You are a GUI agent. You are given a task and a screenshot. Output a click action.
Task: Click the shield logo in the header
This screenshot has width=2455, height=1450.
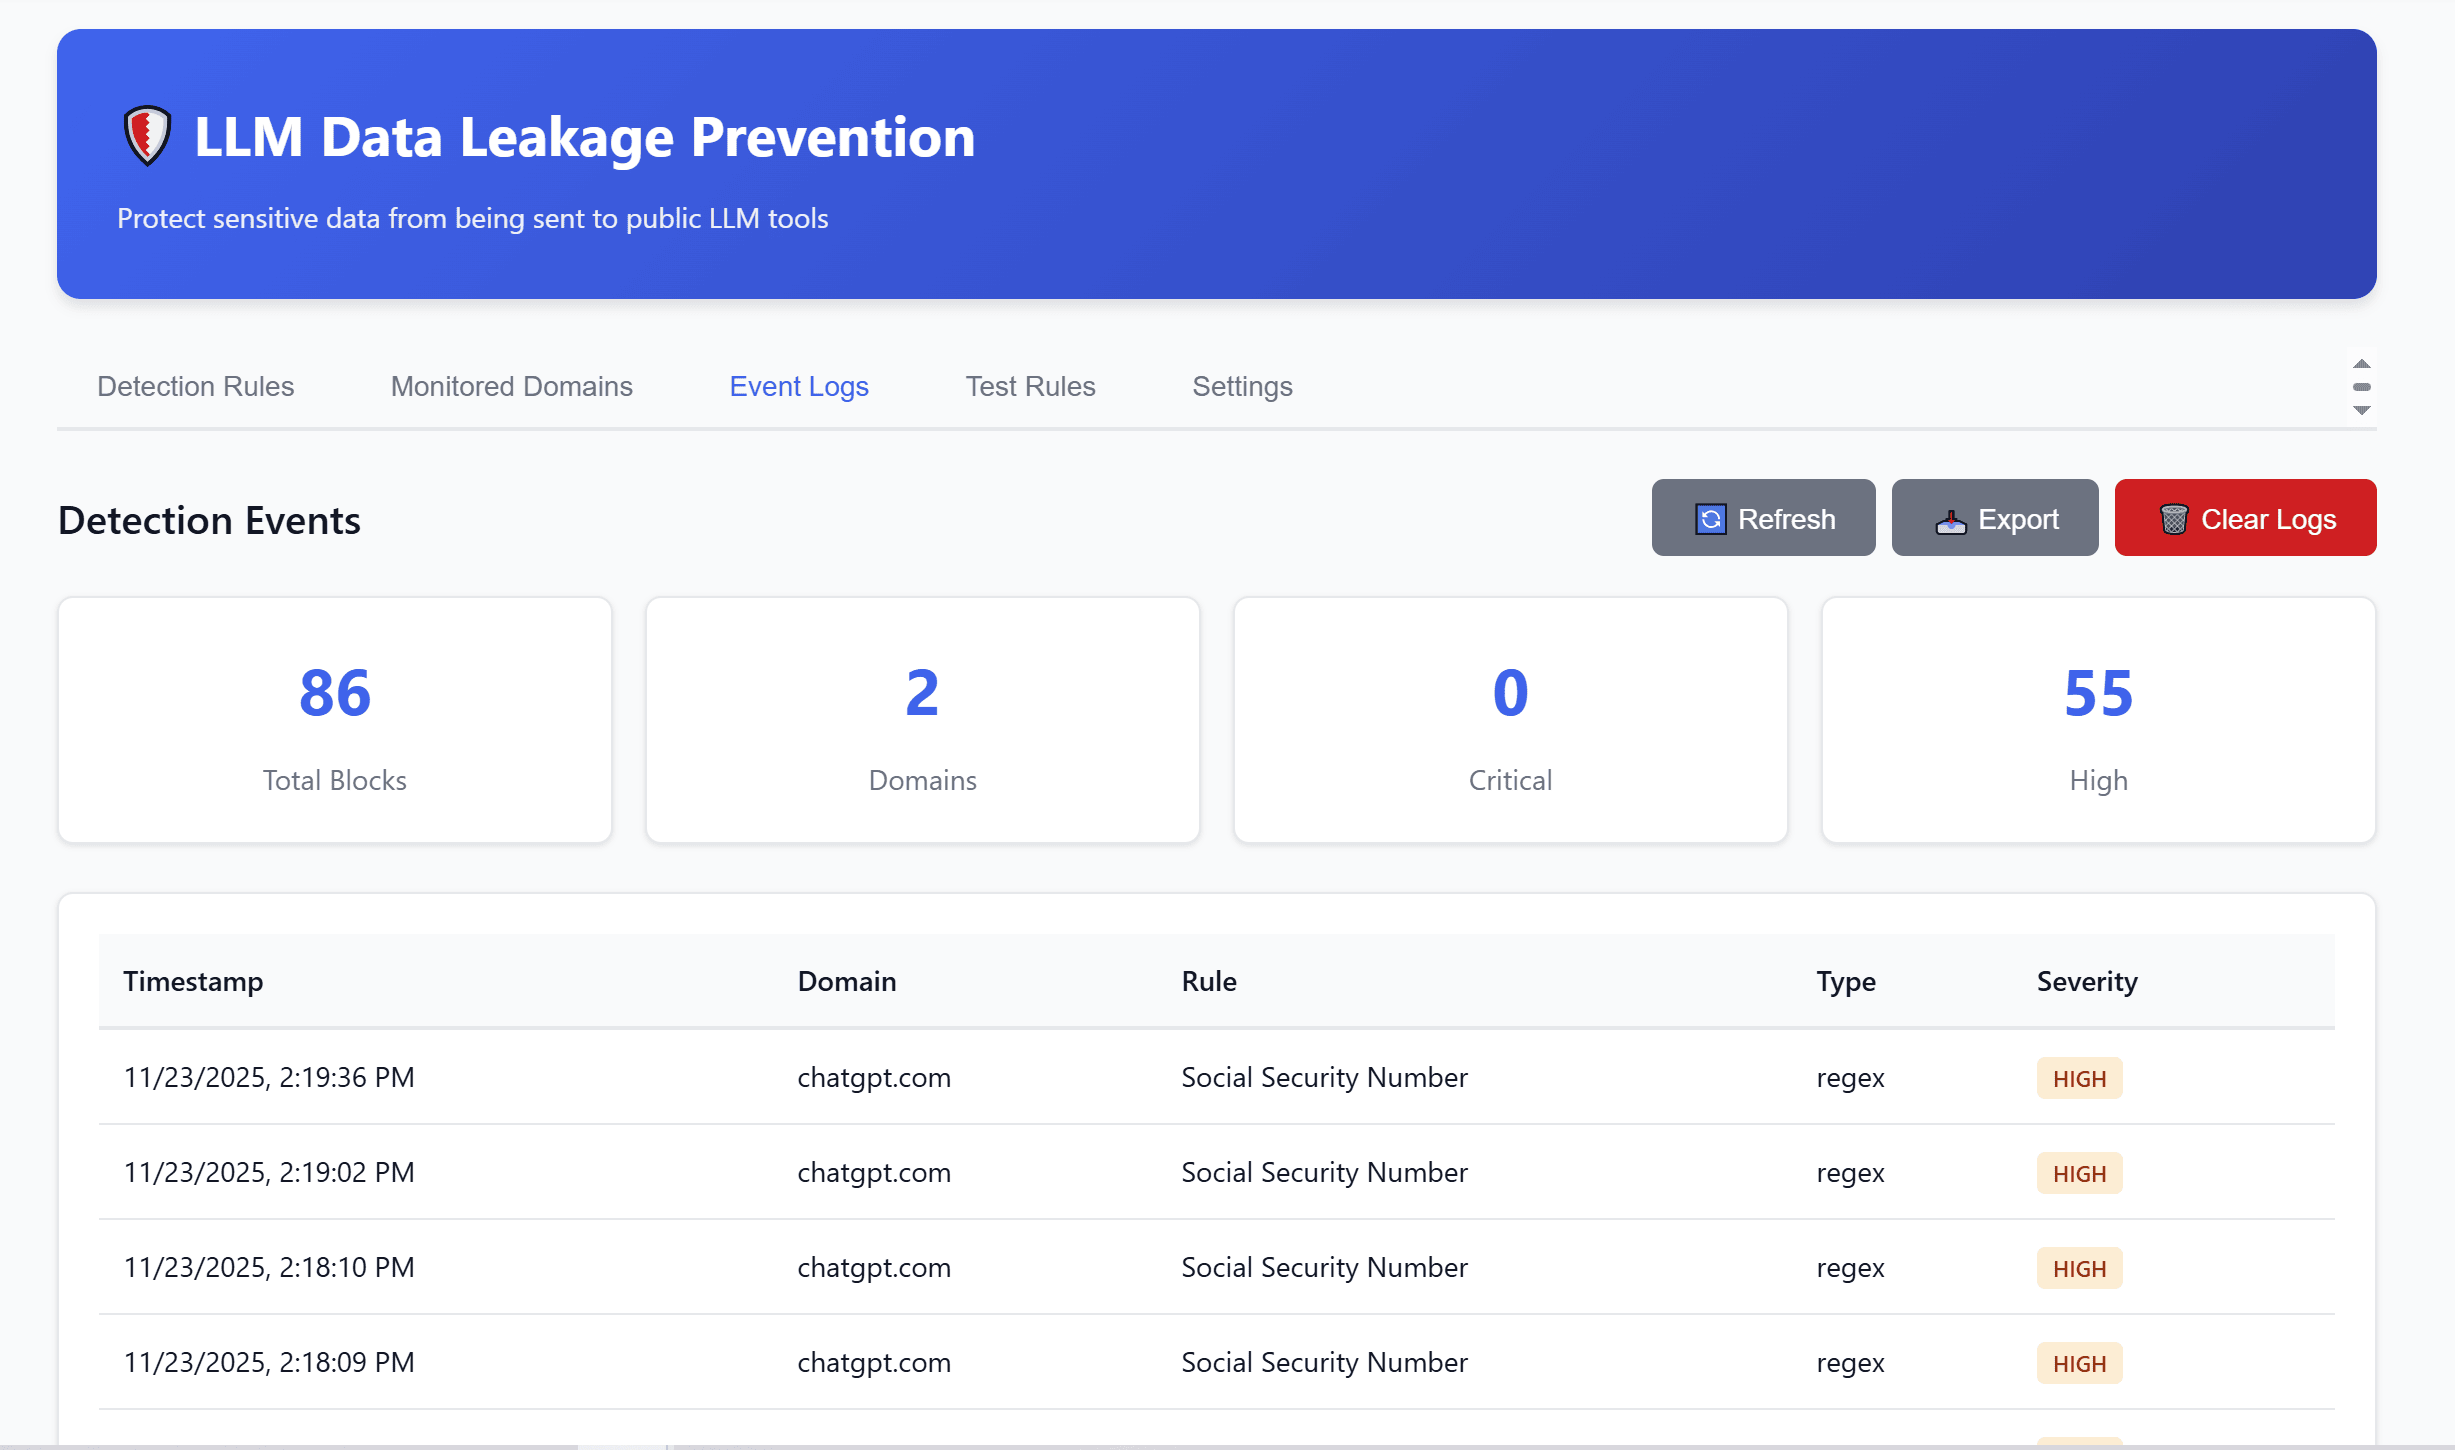pyautogui.click(x=147, y=136)
